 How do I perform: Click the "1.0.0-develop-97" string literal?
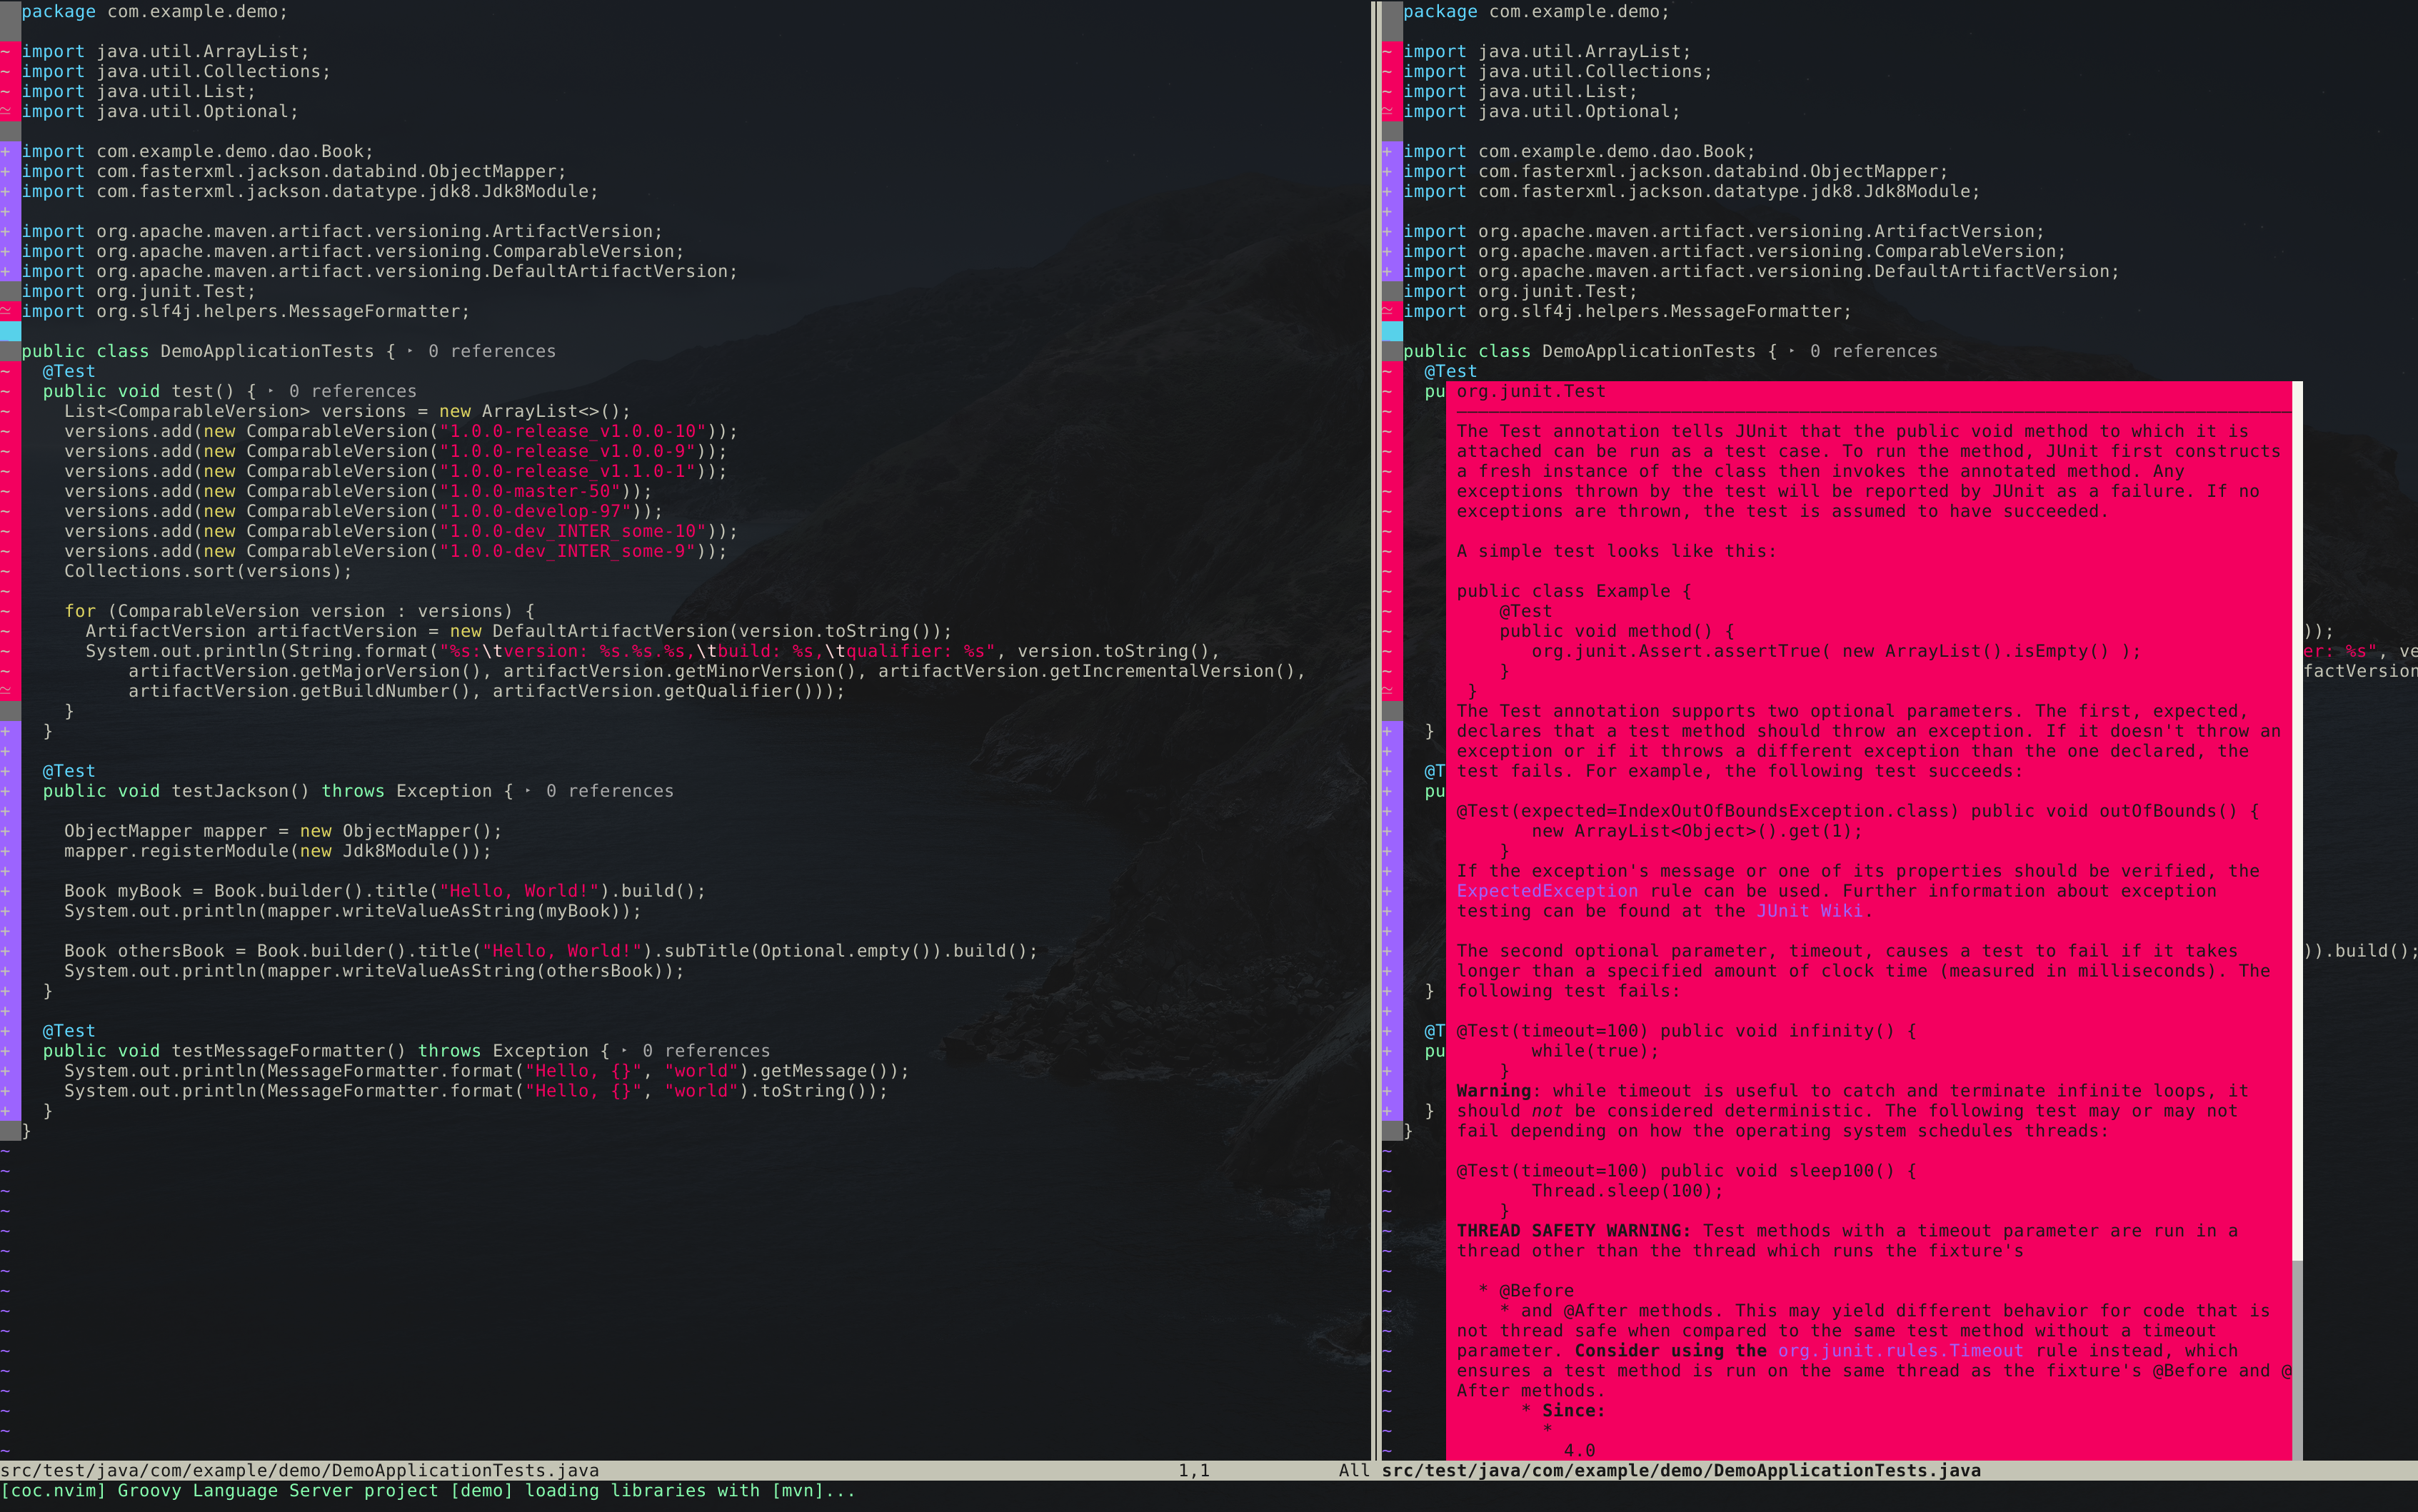point(535,511)
